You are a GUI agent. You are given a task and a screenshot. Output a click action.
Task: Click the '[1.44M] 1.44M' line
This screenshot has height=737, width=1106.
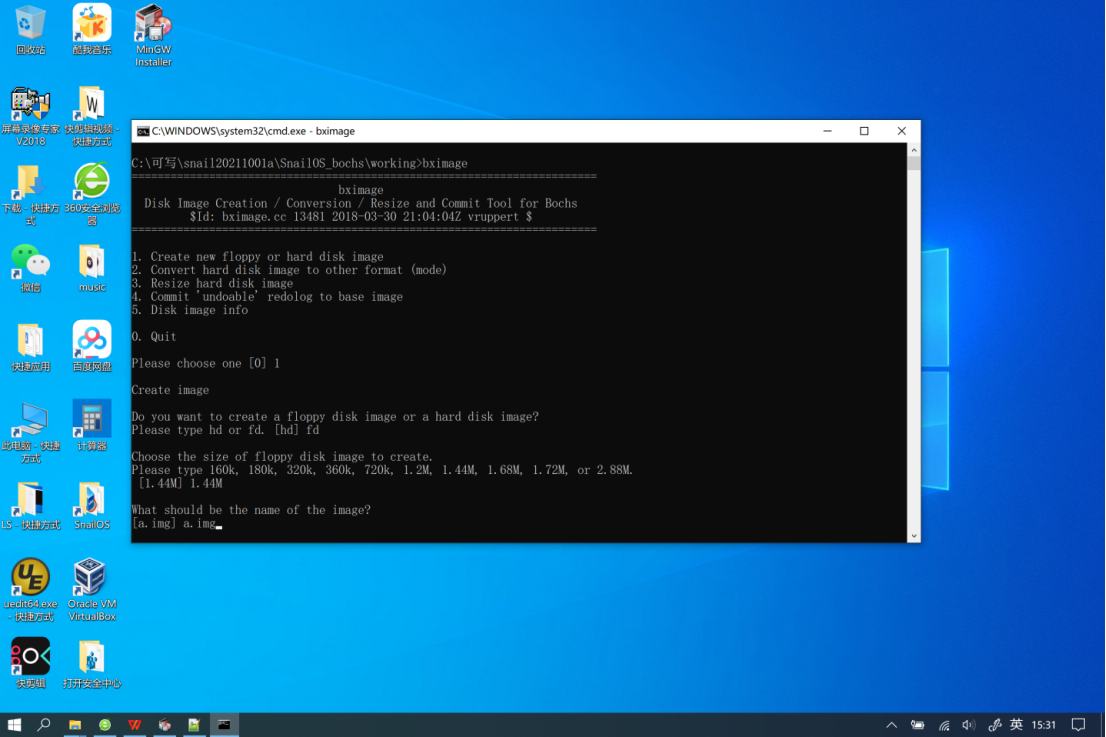(181, 483)
